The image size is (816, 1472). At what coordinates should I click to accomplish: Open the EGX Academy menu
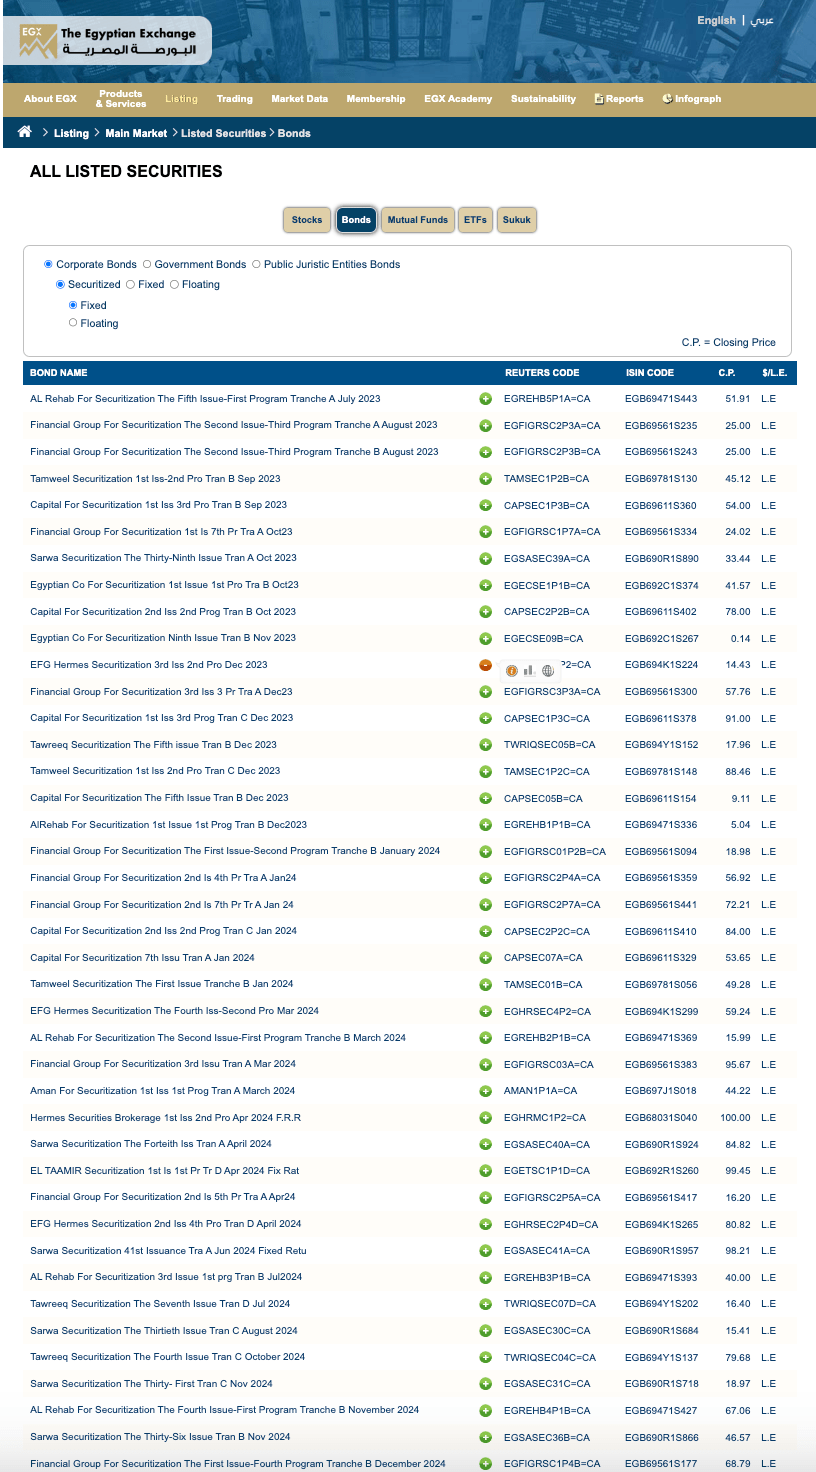pyautogui.click(x=458, y=99)
